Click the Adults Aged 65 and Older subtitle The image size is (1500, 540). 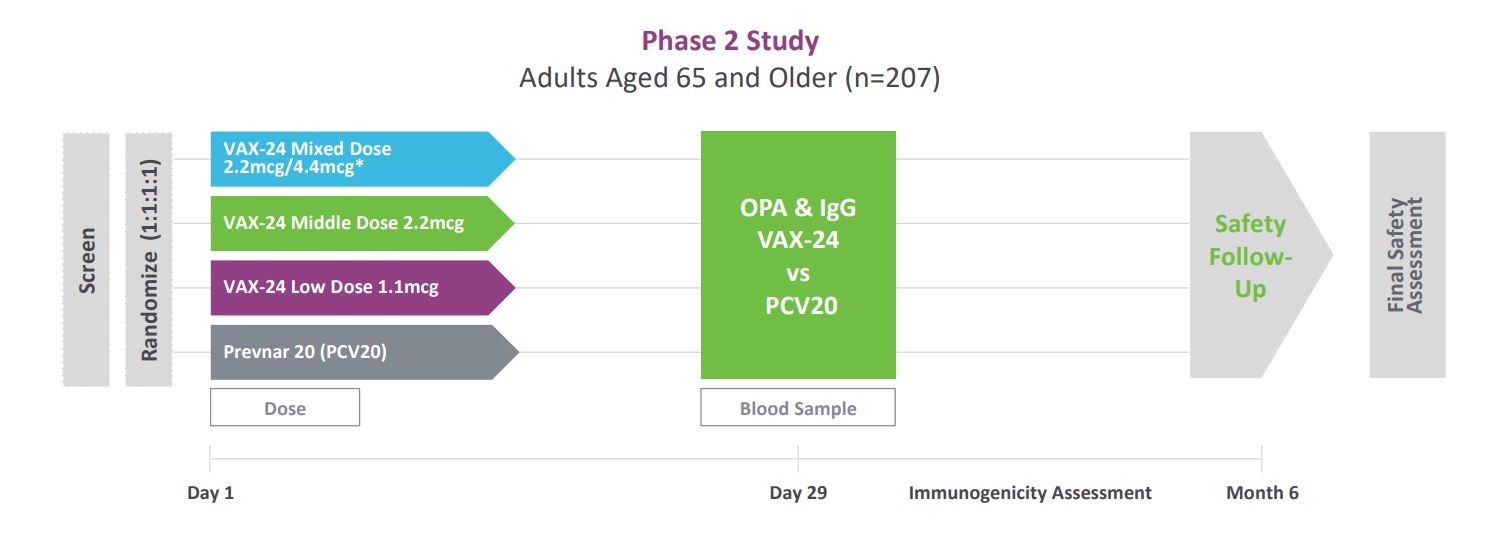point(730,78)
